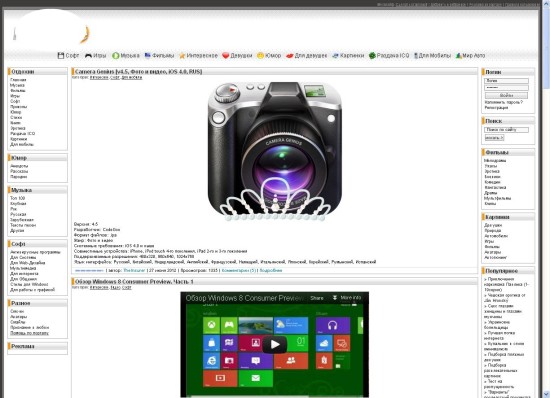Image resolution: width=550 pixels, height=398 pixels.
Task: Click the Camera Genius app icon image
Action: click(275, 150)
